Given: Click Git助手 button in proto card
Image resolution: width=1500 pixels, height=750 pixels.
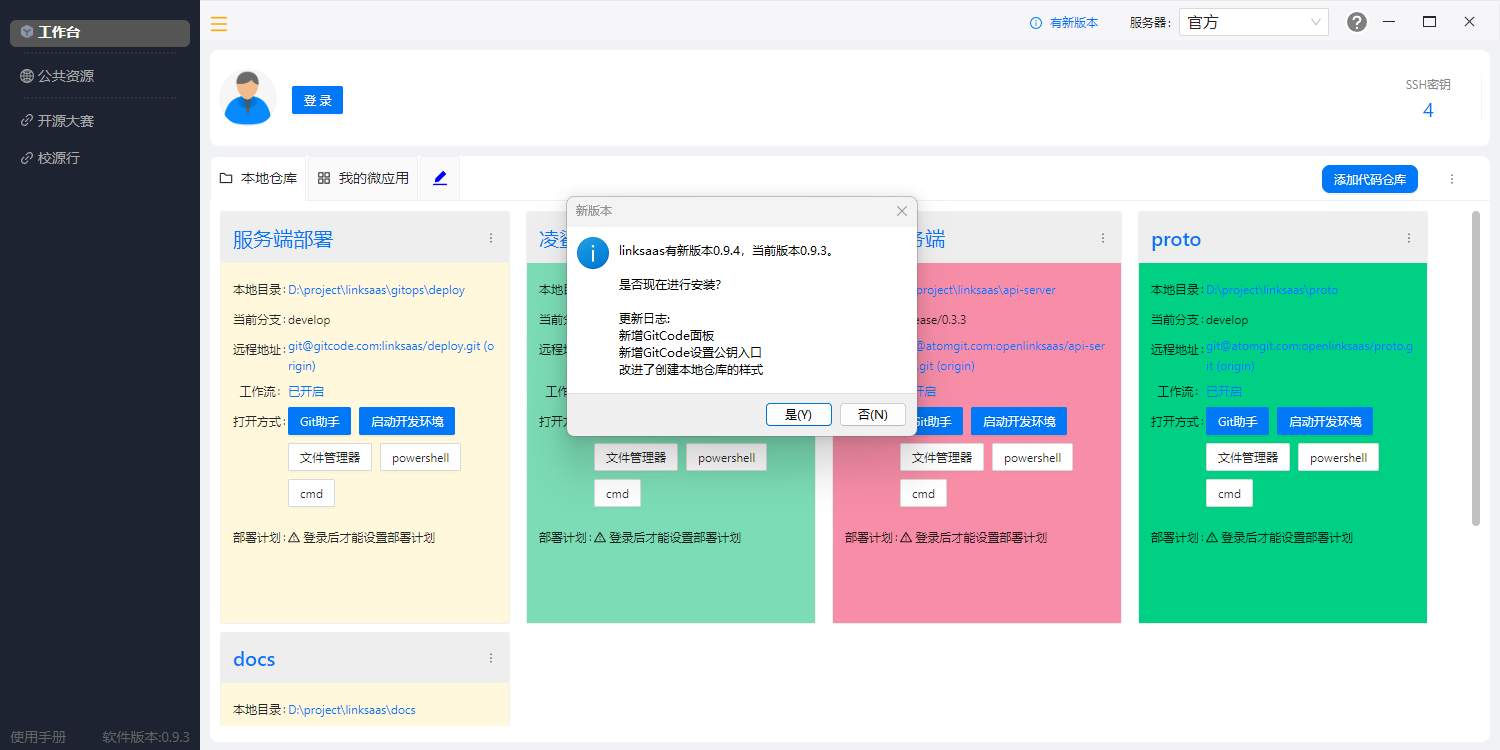Looking at the screenshot, I should tap(1237, 421).
